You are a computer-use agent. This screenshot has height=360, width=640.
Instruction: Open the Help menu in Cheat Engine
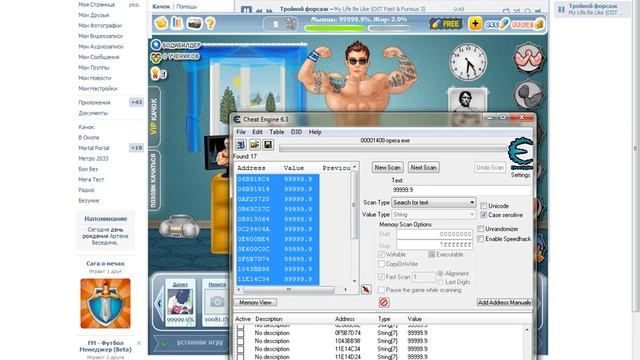coord(315,132)
